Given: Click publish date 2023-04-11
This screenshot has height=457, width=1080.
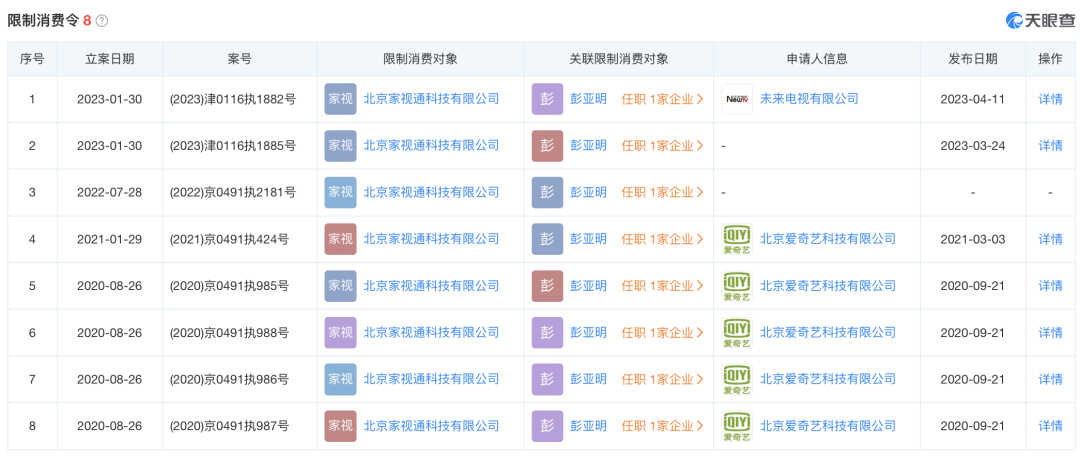Looking at the screenshot, I should 973,99.
